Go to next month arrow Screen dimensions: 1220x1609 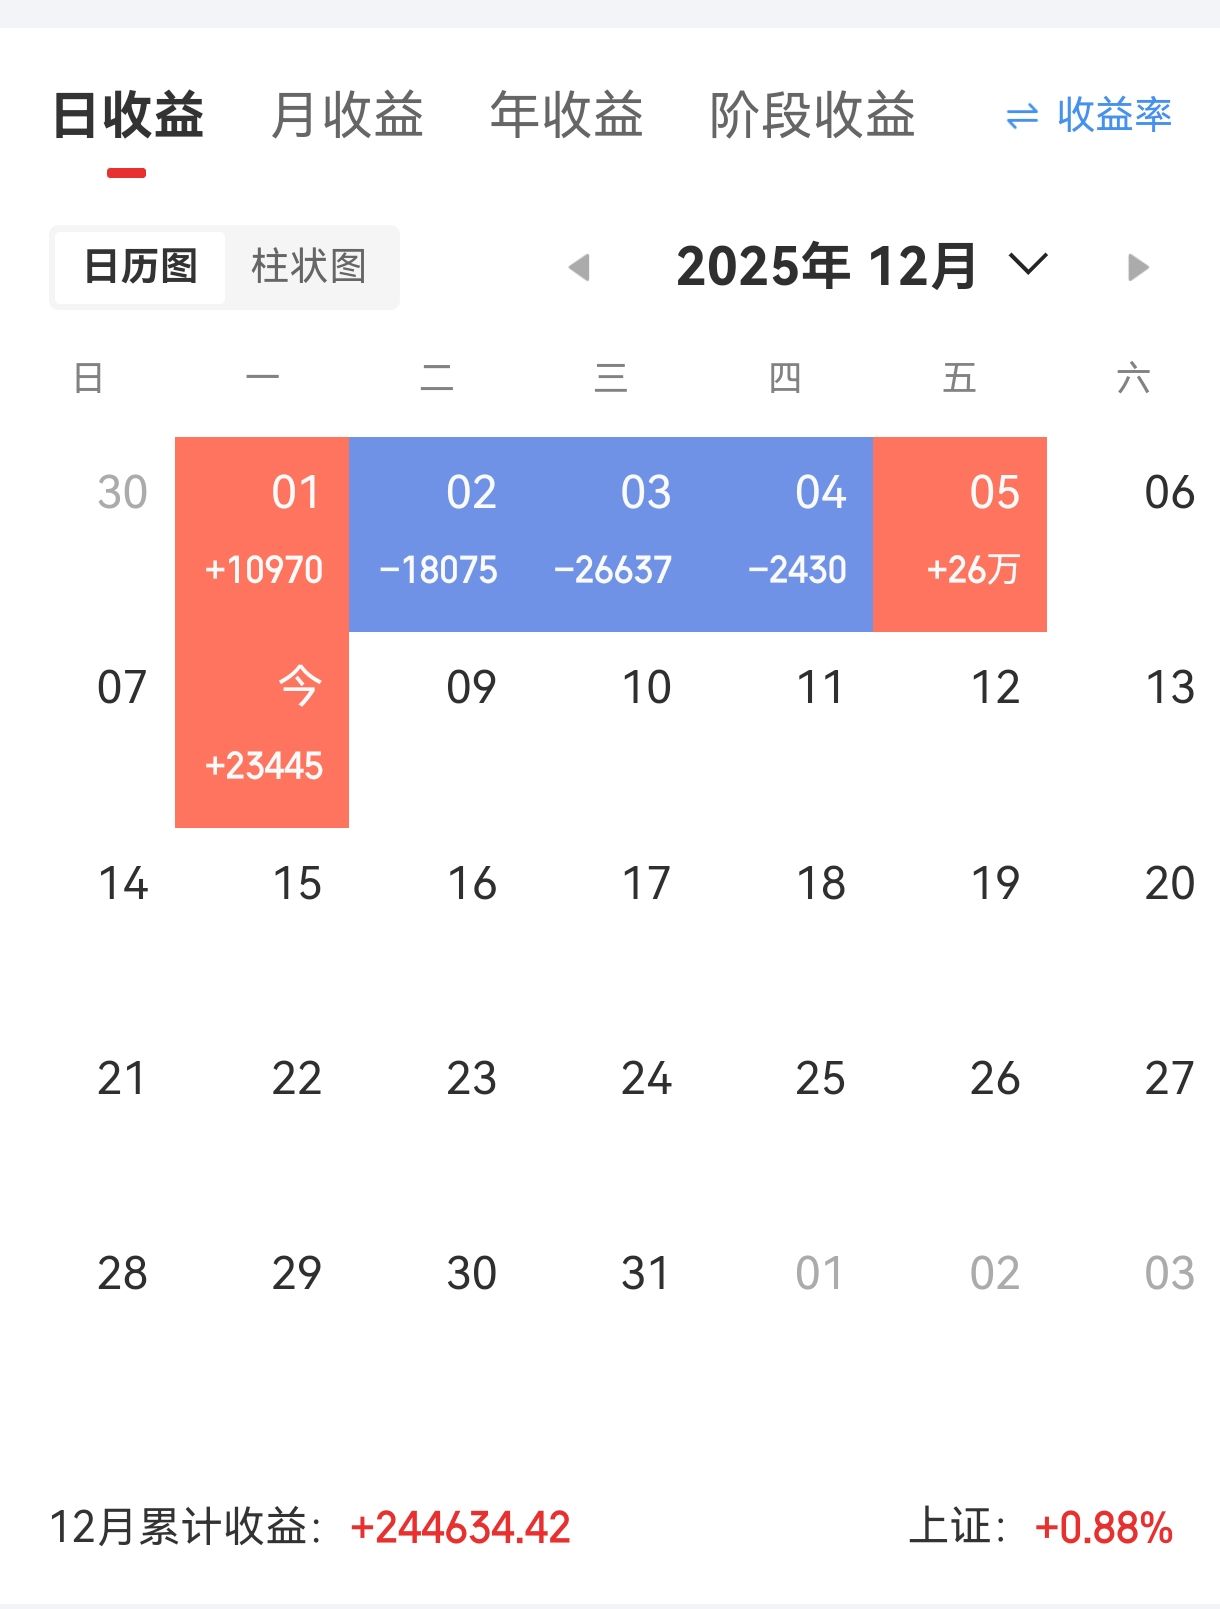pos(1137,267)
